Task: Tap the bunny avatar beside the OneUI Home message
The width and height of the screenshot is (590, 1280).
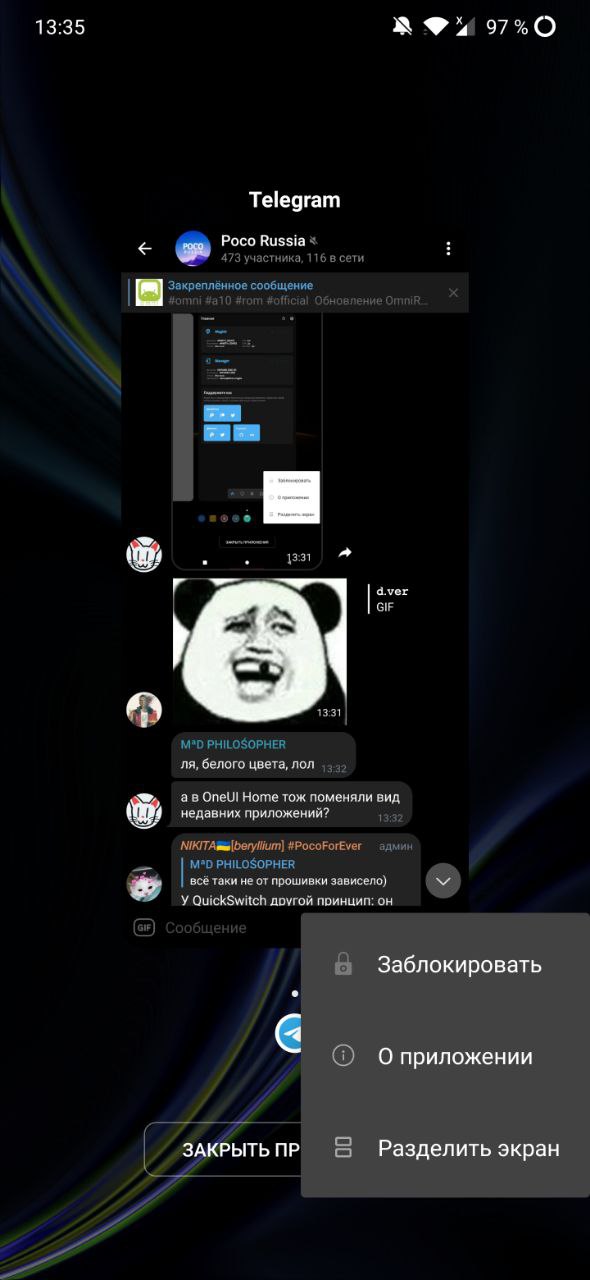Action: click(x=144, y=811)
